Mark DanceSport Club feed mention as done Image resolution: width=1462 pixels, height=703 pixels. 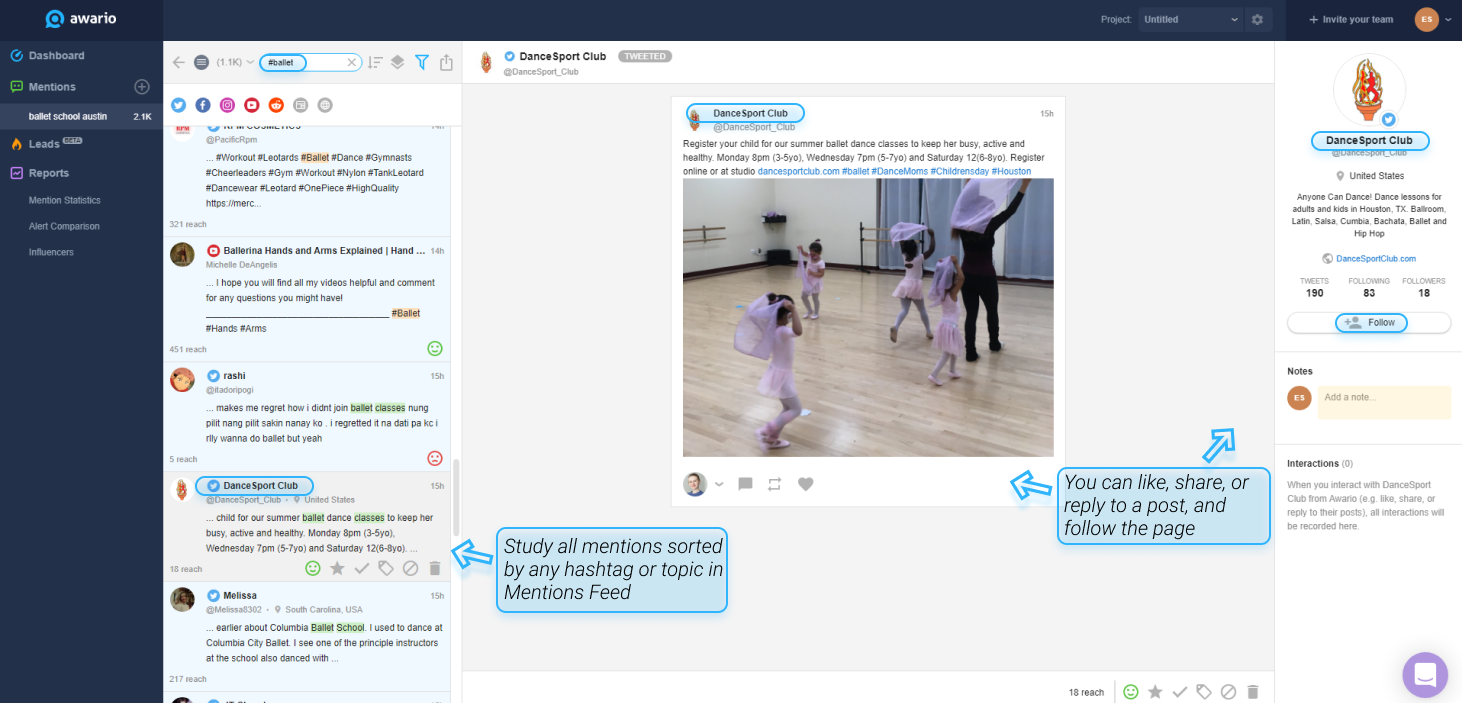362,568
